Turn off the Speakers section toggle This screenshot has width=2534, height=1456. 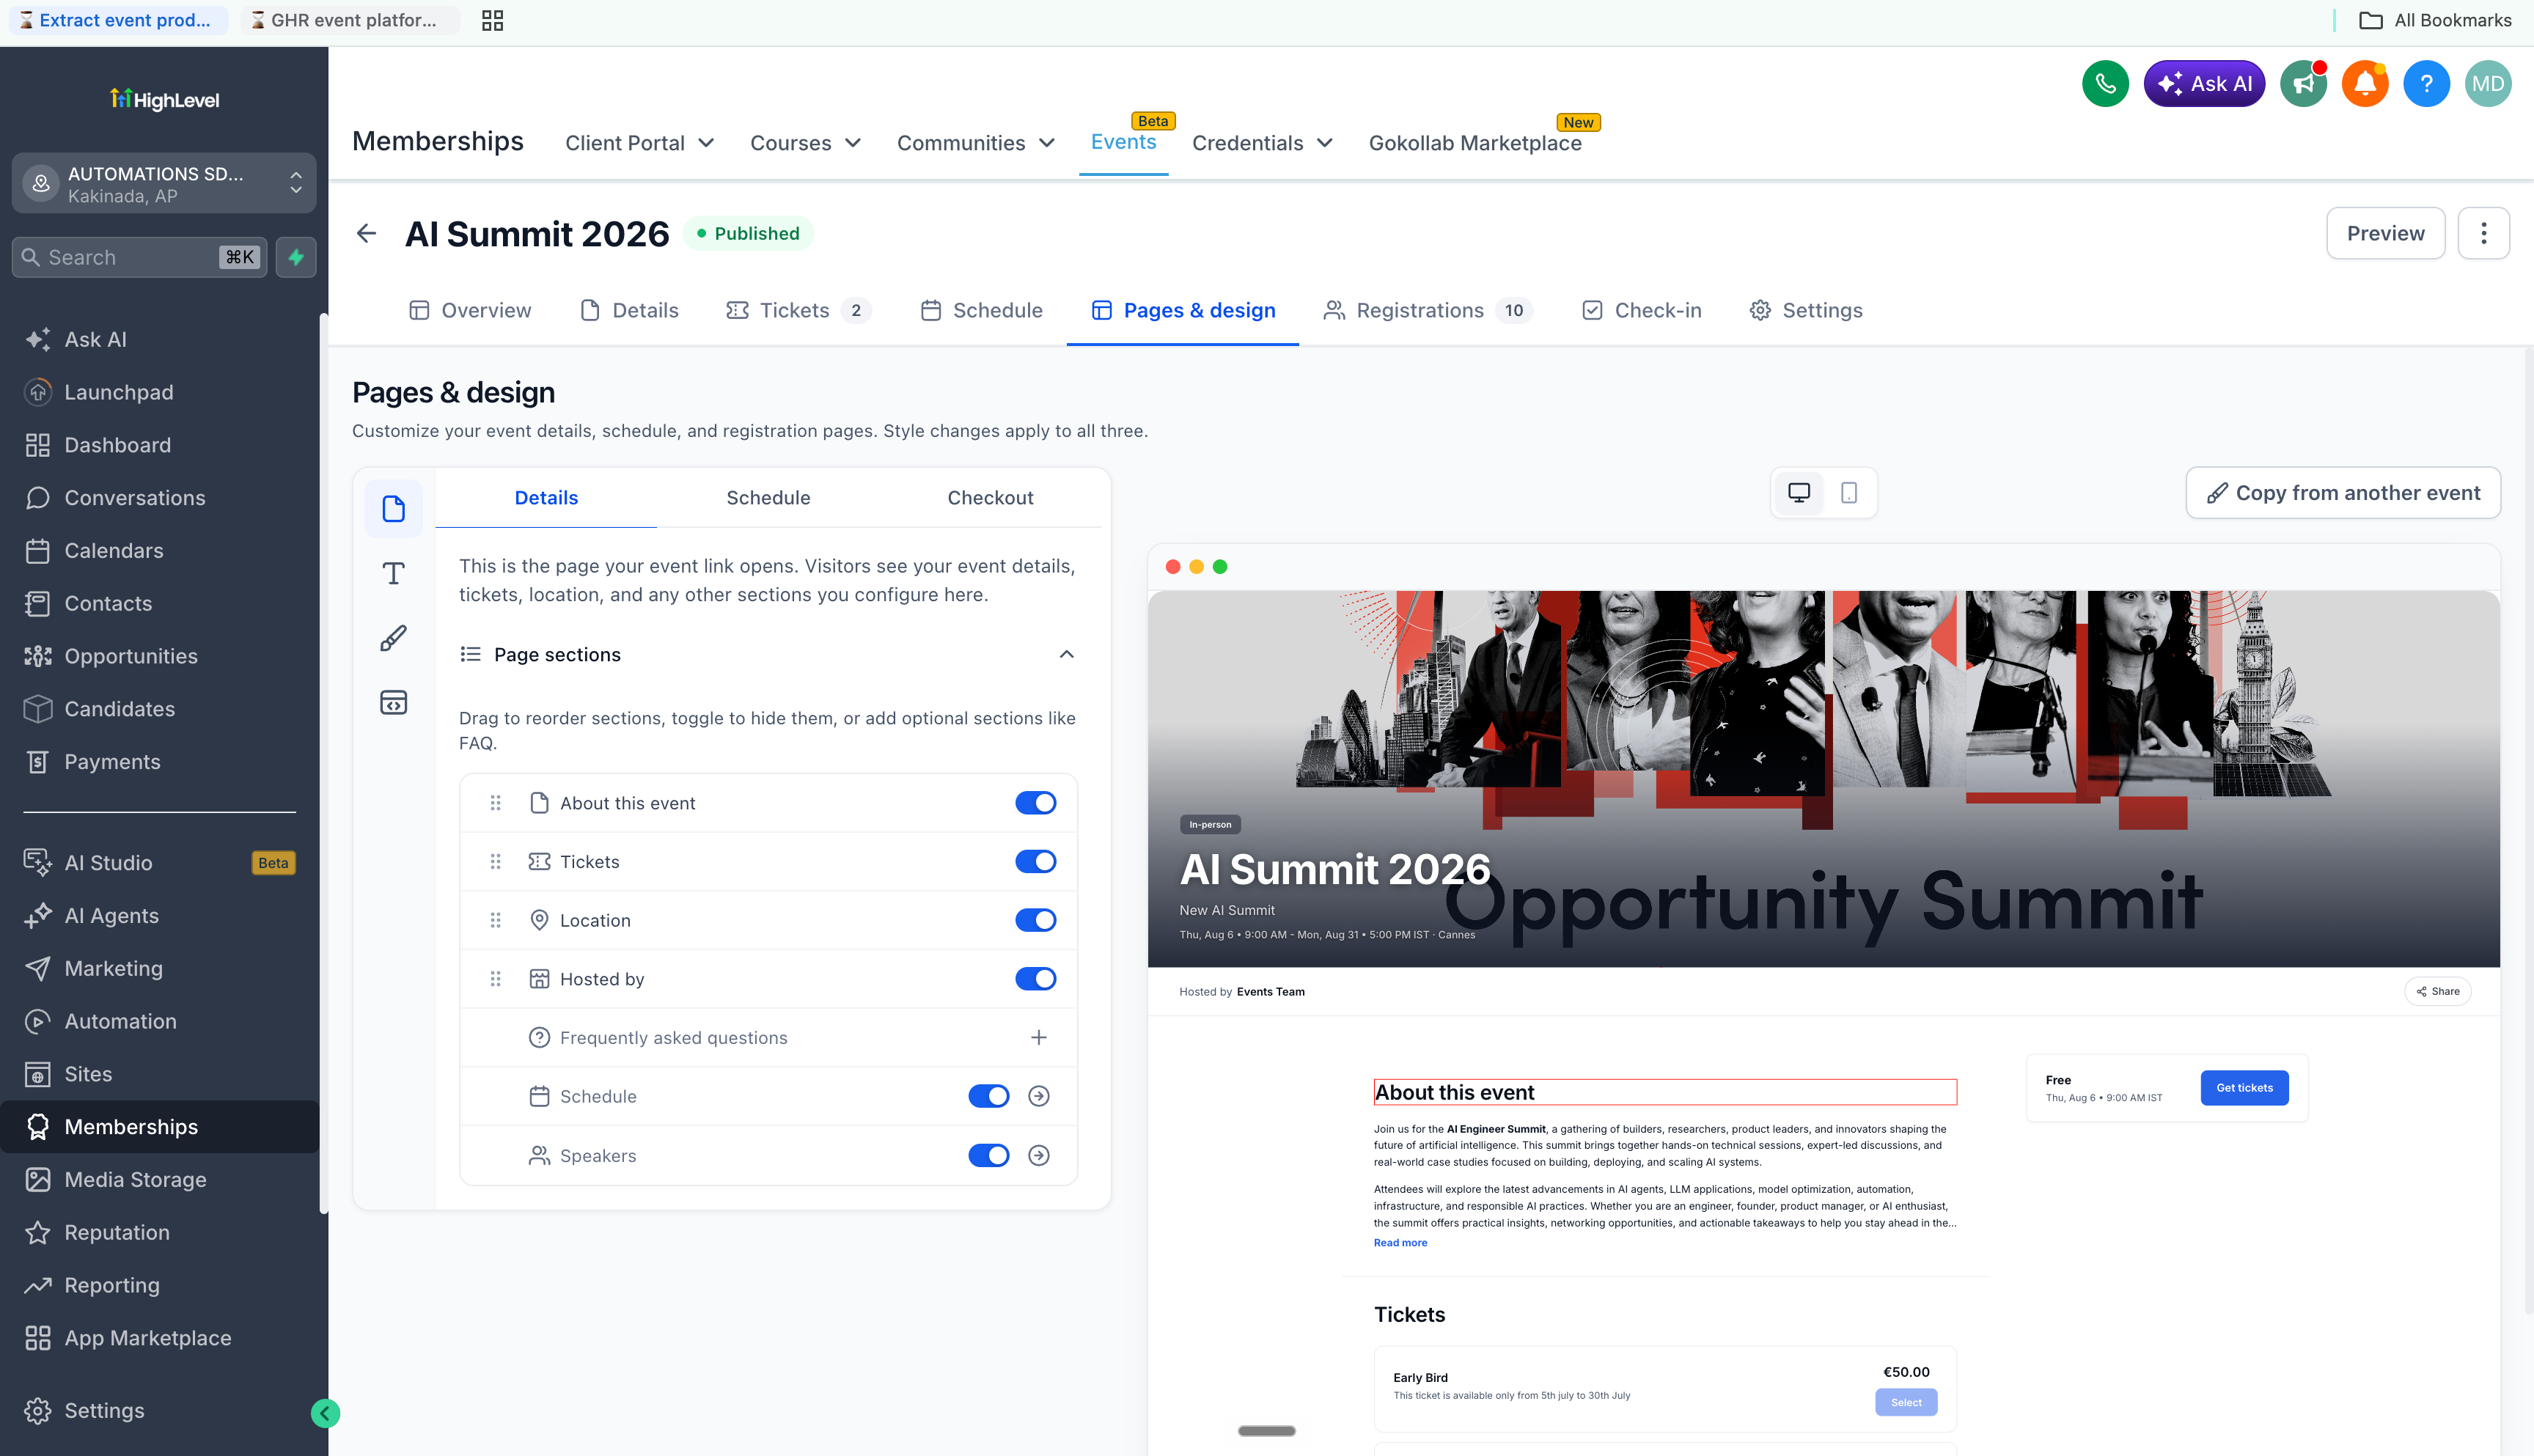click(x=989, y=1155)
